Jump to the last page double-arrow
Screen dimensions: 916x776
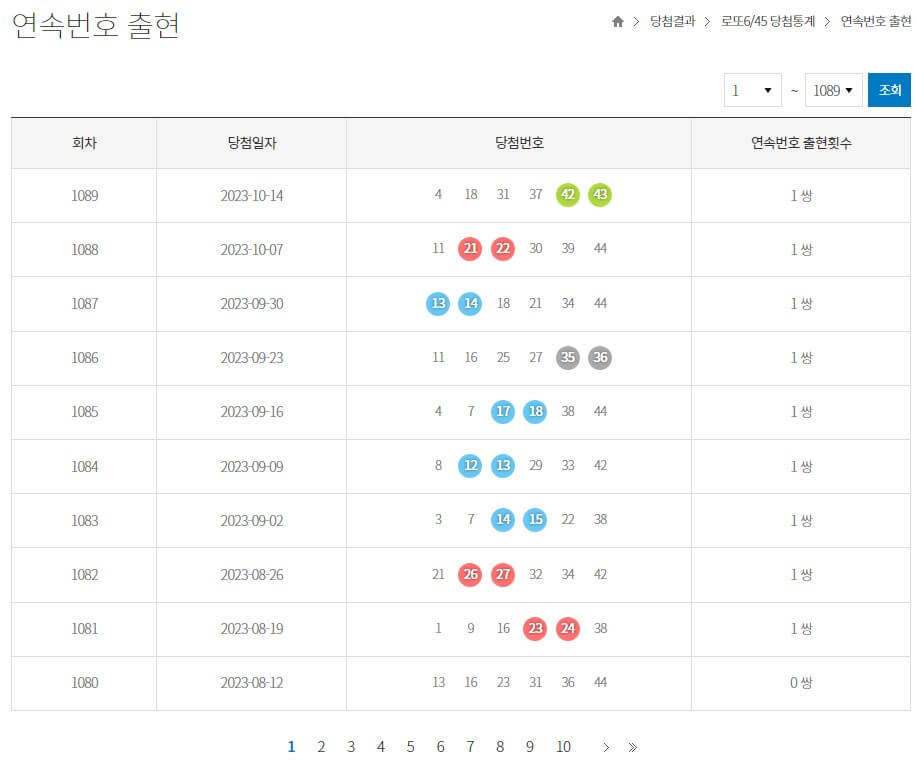632,746
